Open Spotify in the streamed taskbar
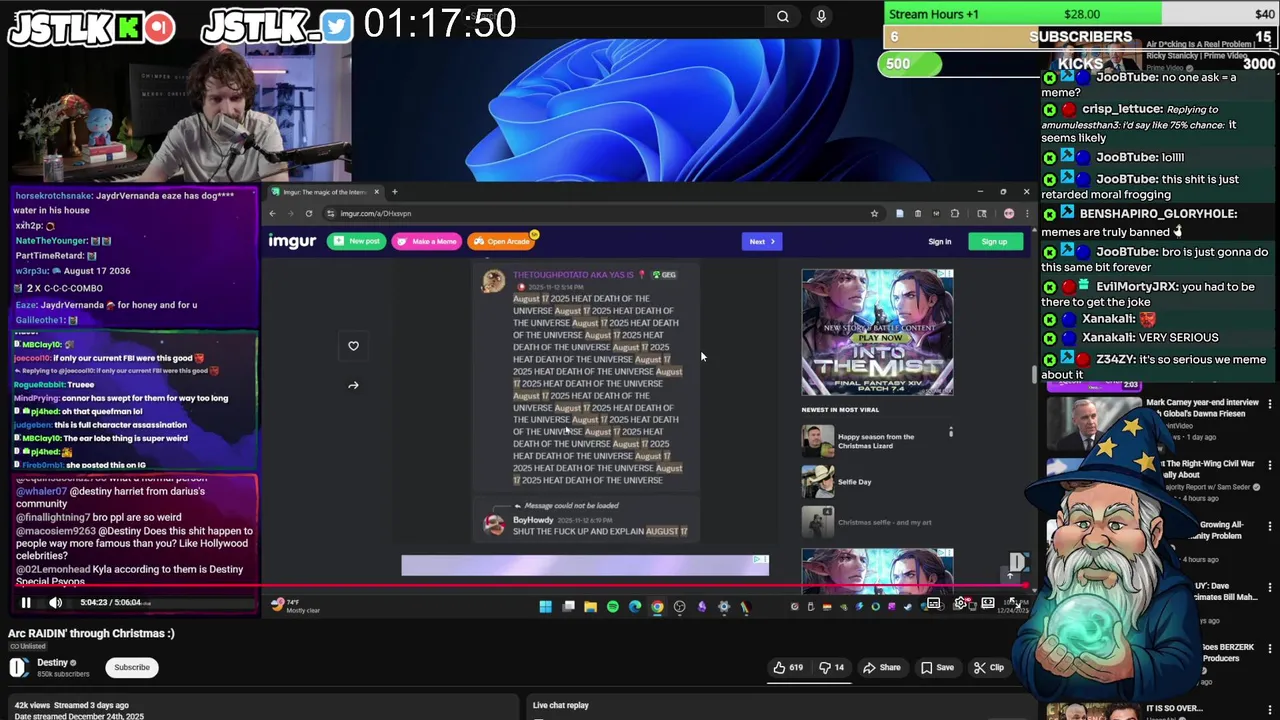This screenshot has height=720, width=1280. (x=612, y=606)
